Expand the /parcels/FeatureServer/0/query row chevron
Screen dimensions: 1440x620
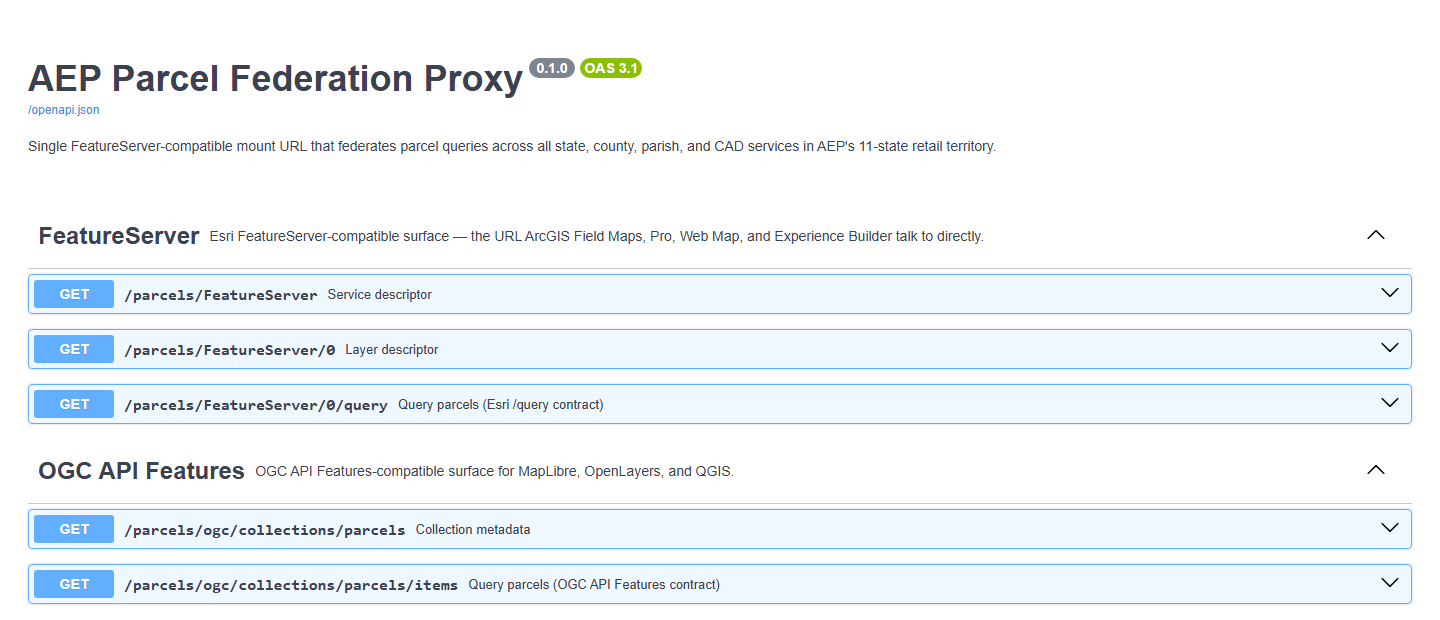[x=1389, y=403]
